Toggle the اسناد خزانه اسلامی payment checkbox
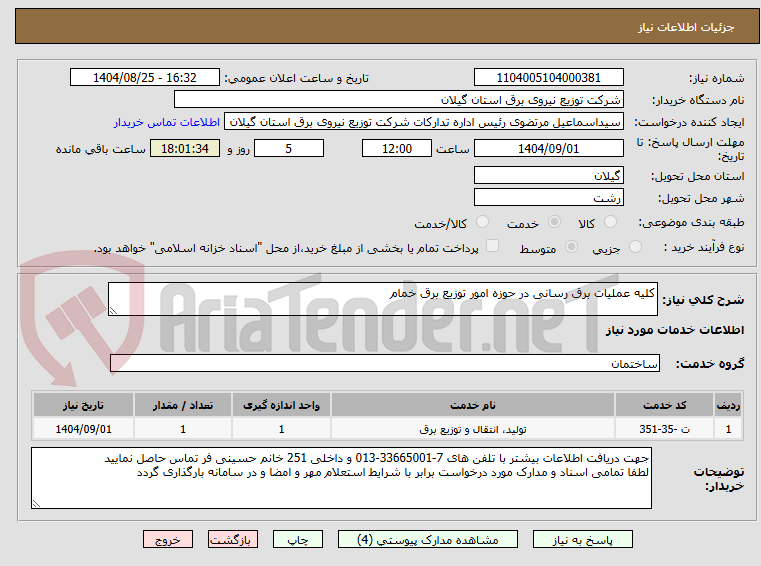The width and height of the screenshot is (761, 566). click(x=493, y=246)
